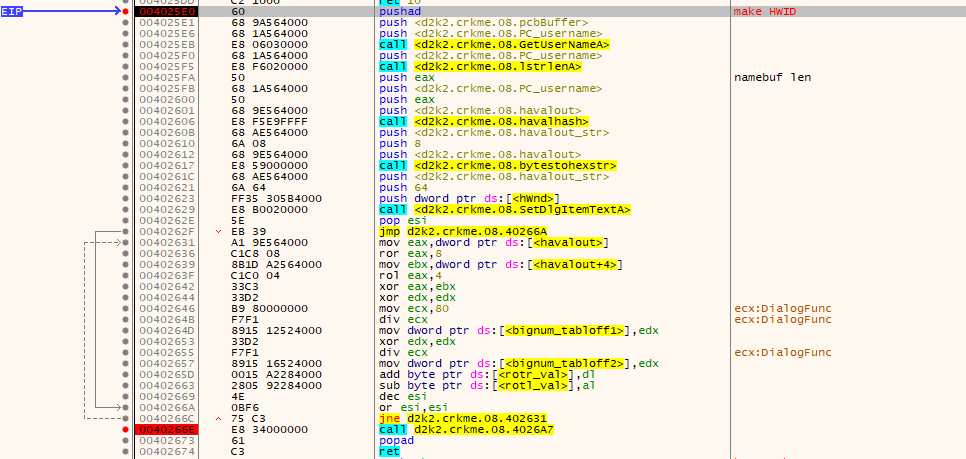This screenshot has width=966, height=459.
Task: Select the red-highlighted address 0040266E
Action: coord(166,429)
